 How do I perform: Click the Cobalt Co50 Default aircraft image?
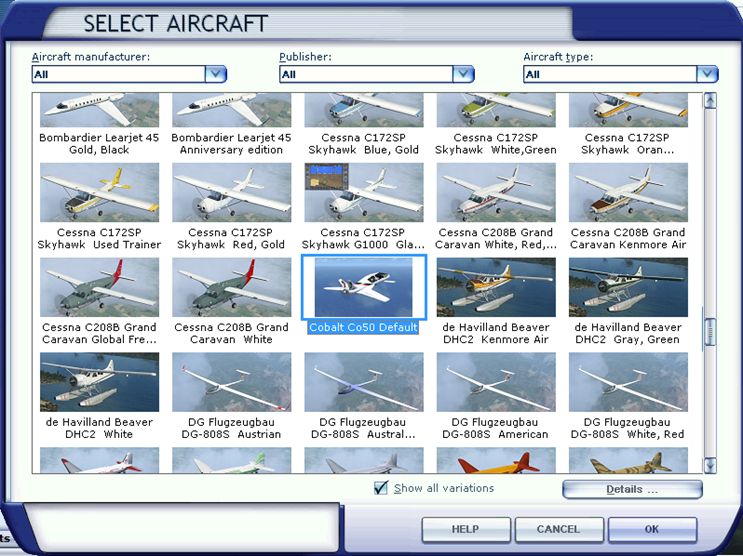pos(364,287)
